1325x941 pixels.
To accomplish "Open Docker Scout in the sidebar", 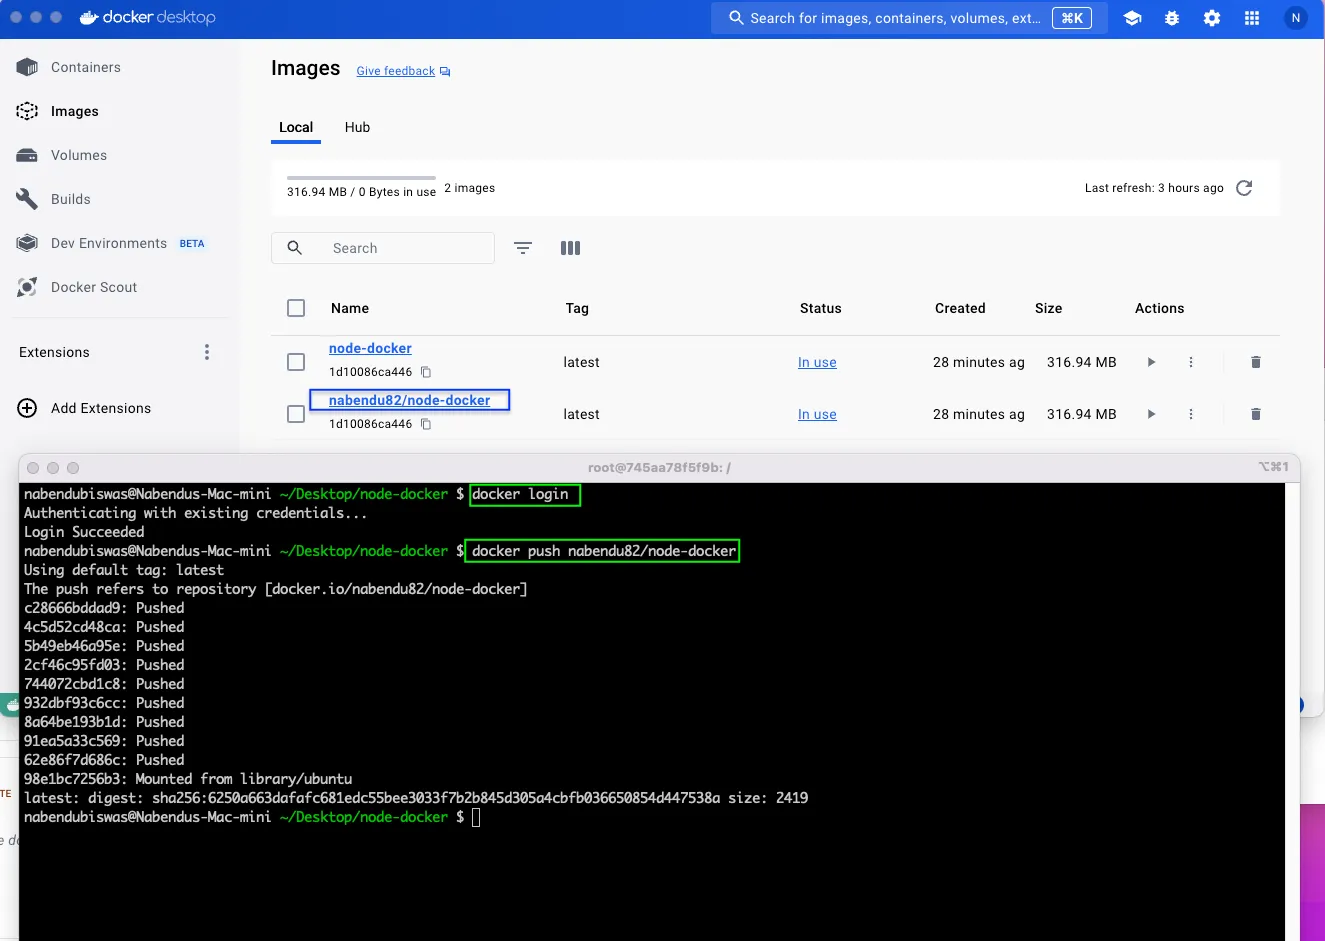I will coord(93,287).
